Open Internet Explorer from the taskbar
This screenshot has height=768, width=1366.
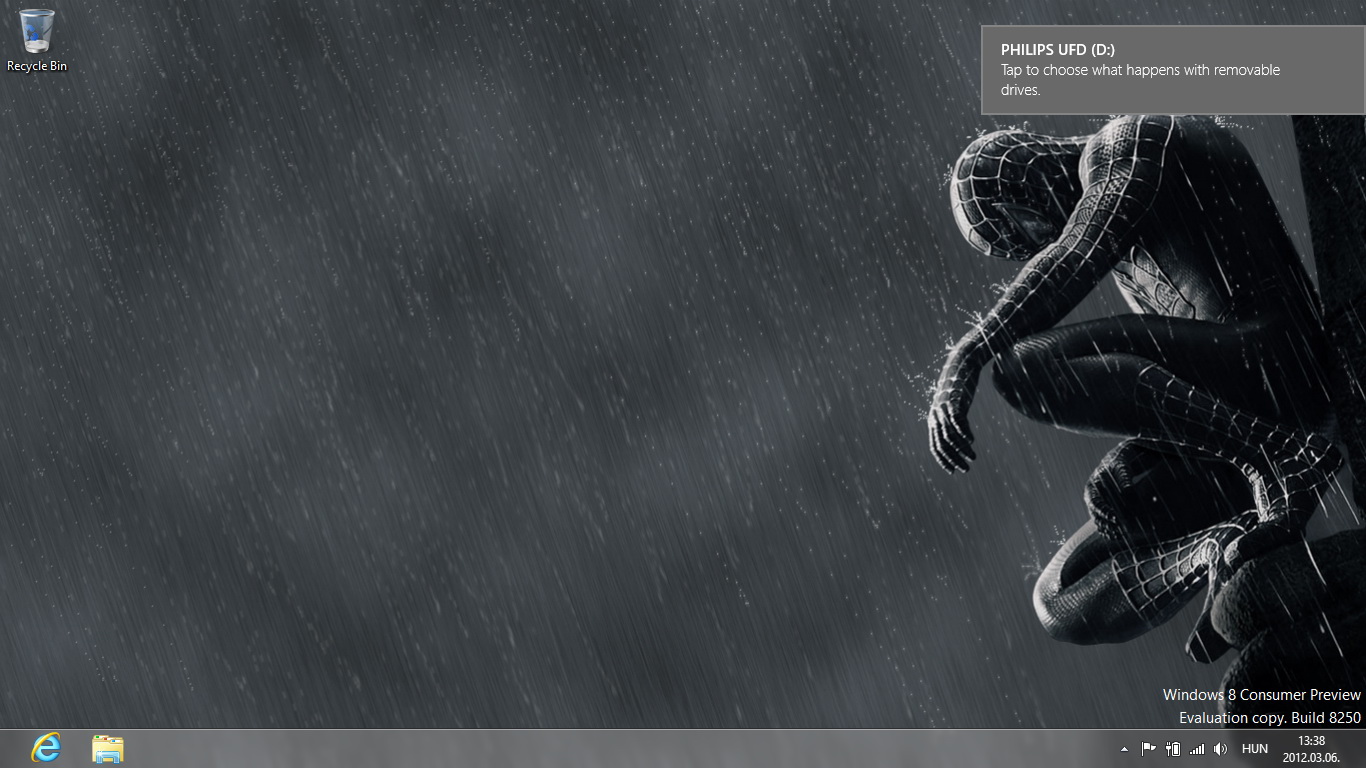(46, 748)
